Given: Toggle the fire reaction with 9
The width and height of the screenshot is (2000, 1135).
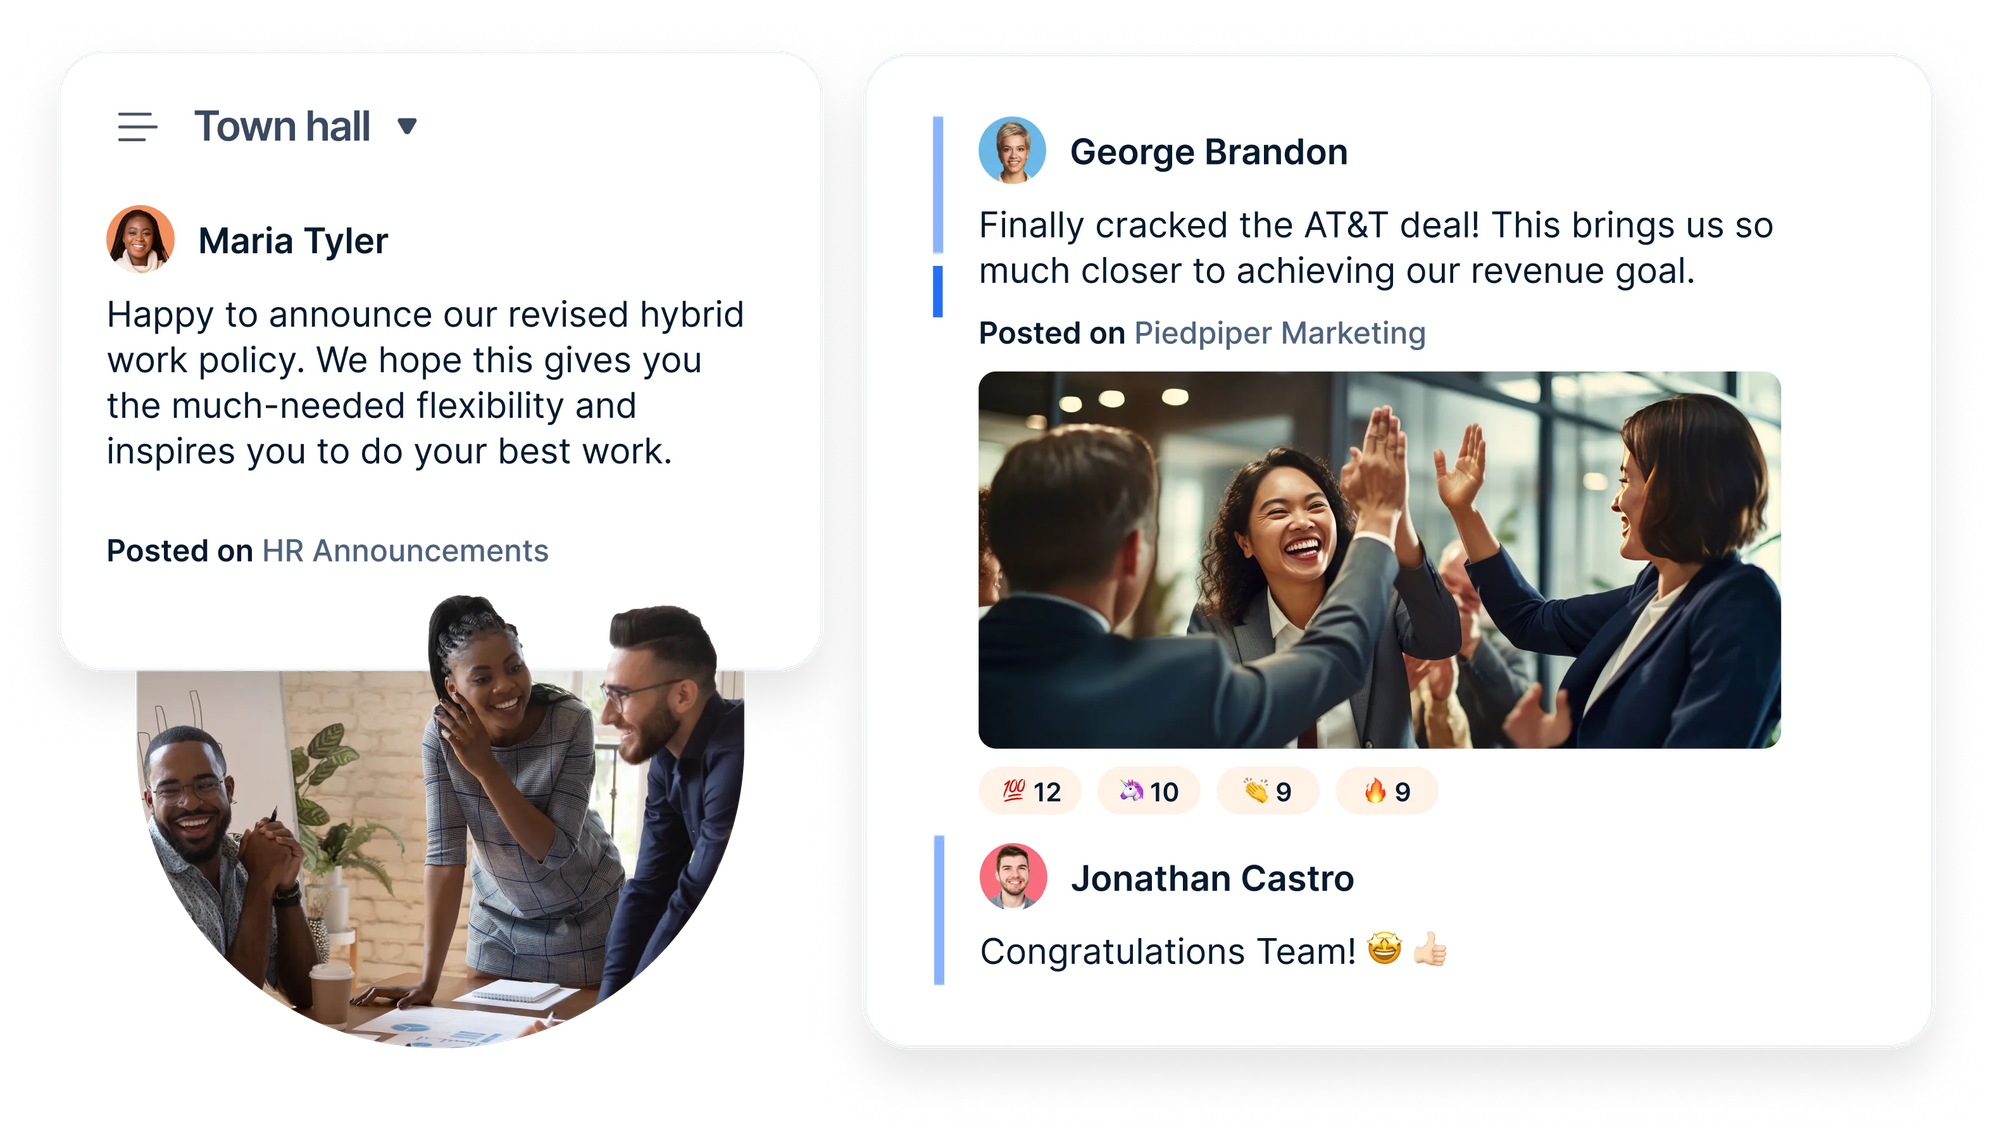Looking at the screenshot, I should pos(1386,792).
